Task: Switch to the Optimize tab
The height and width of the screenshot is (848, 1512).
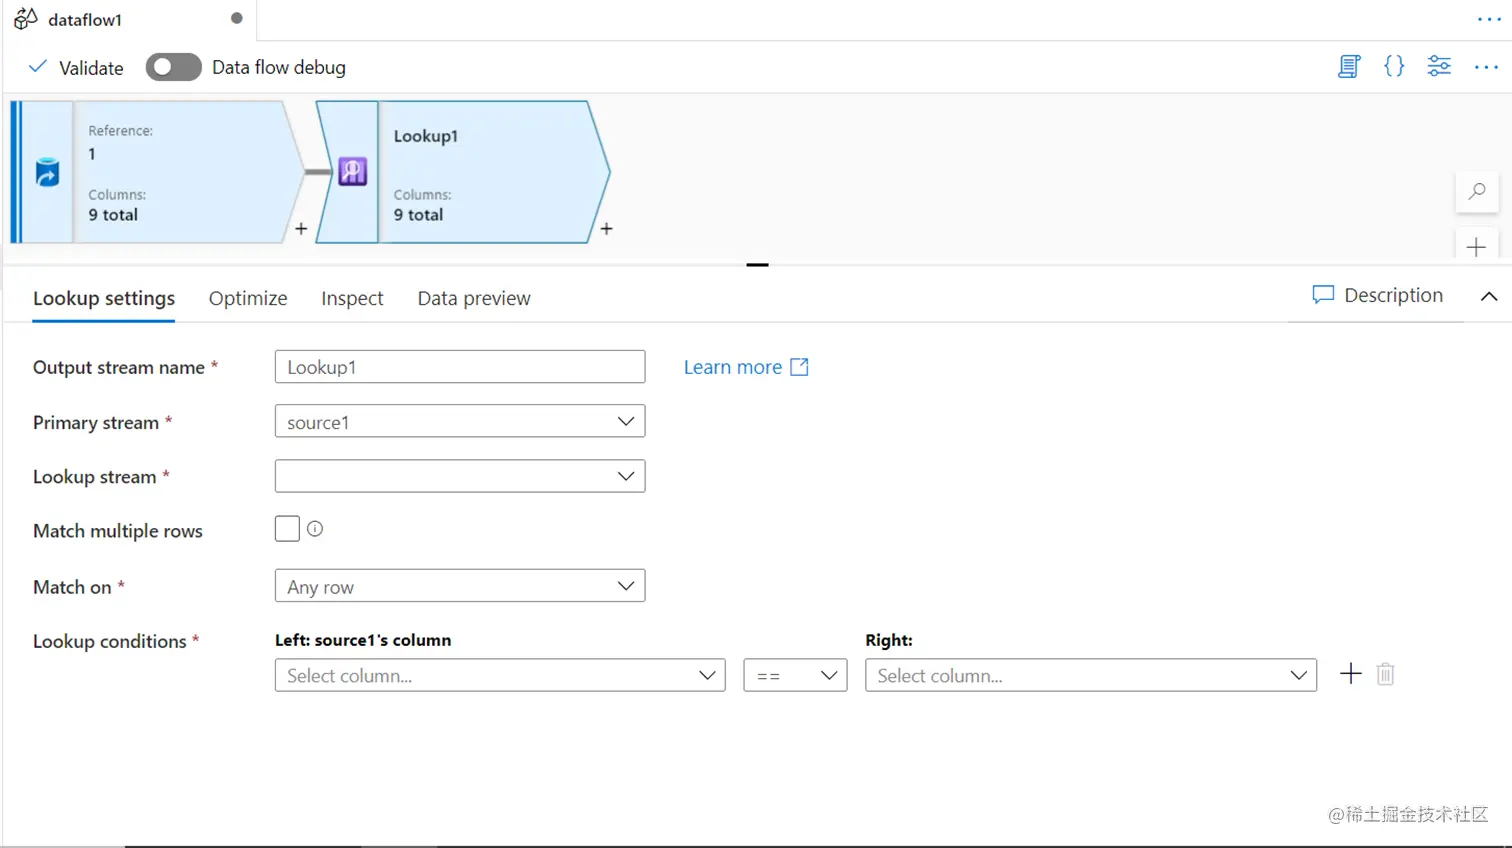Action: [x=248, y=298]
